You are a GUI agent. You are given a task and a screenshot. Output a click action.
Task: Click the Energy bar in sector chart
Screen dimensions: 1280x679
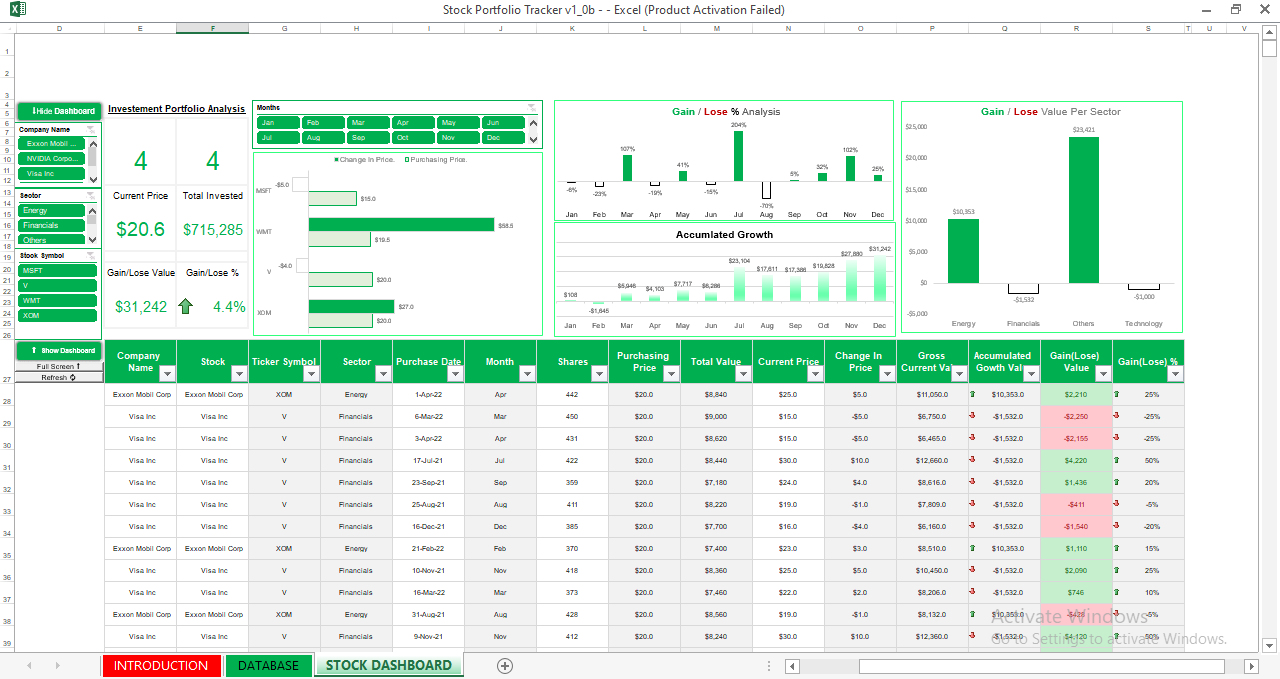tap(963, 251)
